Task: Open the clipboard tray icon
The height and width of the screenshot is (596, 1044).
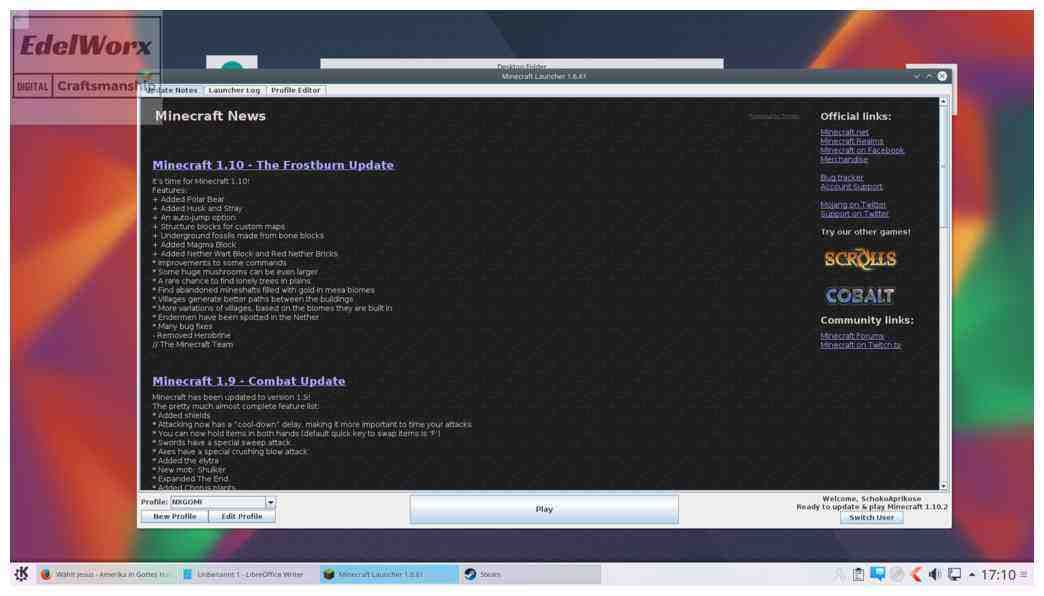Action: coord(858,574)
